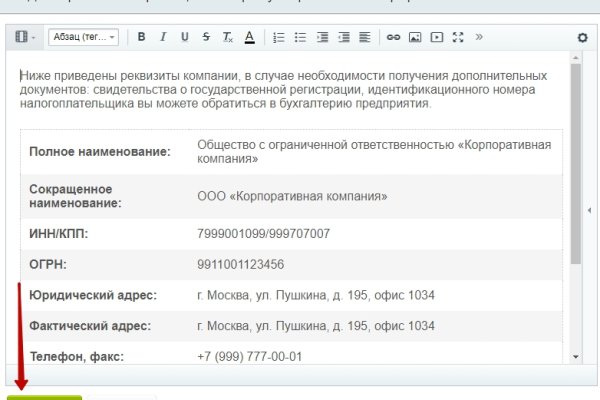600x400 pixels.
Task: Apply italic formatting
Action: pyautogui.click(x=162, y=37)
